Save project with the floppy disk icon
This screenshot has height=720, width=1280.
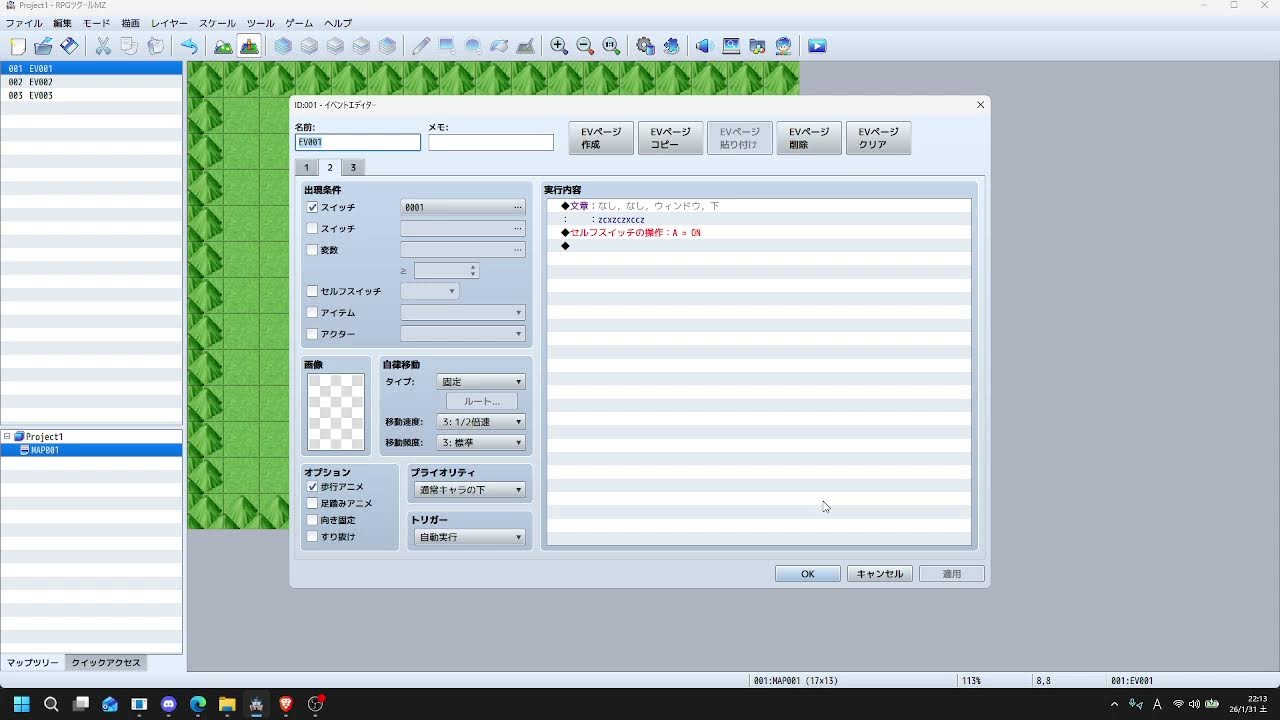[69, 46]
